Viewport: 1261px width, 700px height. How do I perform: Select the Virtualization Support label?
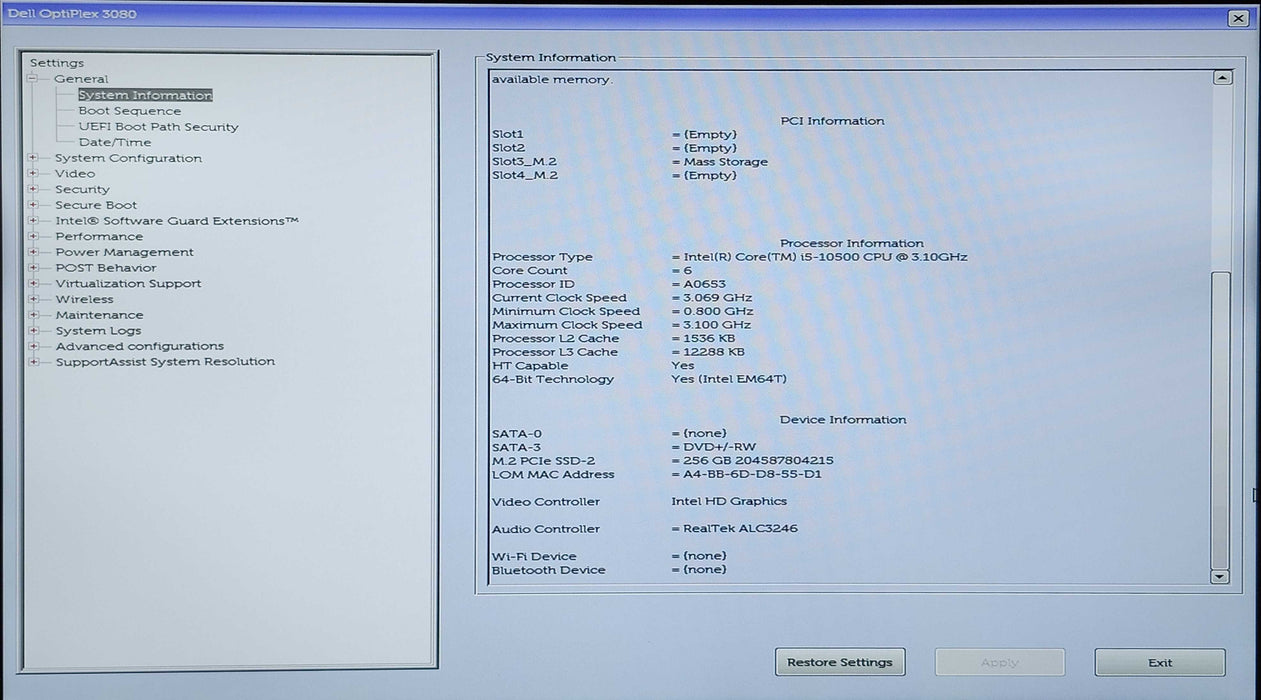(128, 284)
